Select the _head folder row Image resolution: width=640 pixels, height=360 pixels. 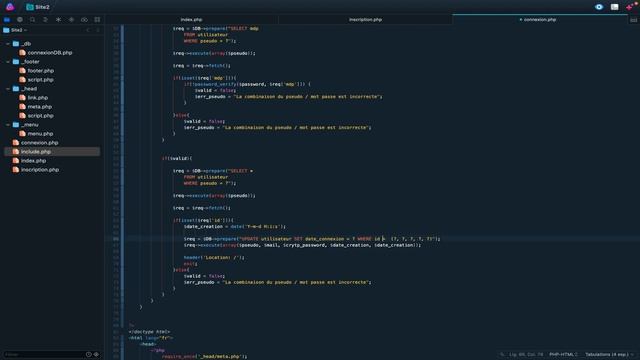coord(52,89)
